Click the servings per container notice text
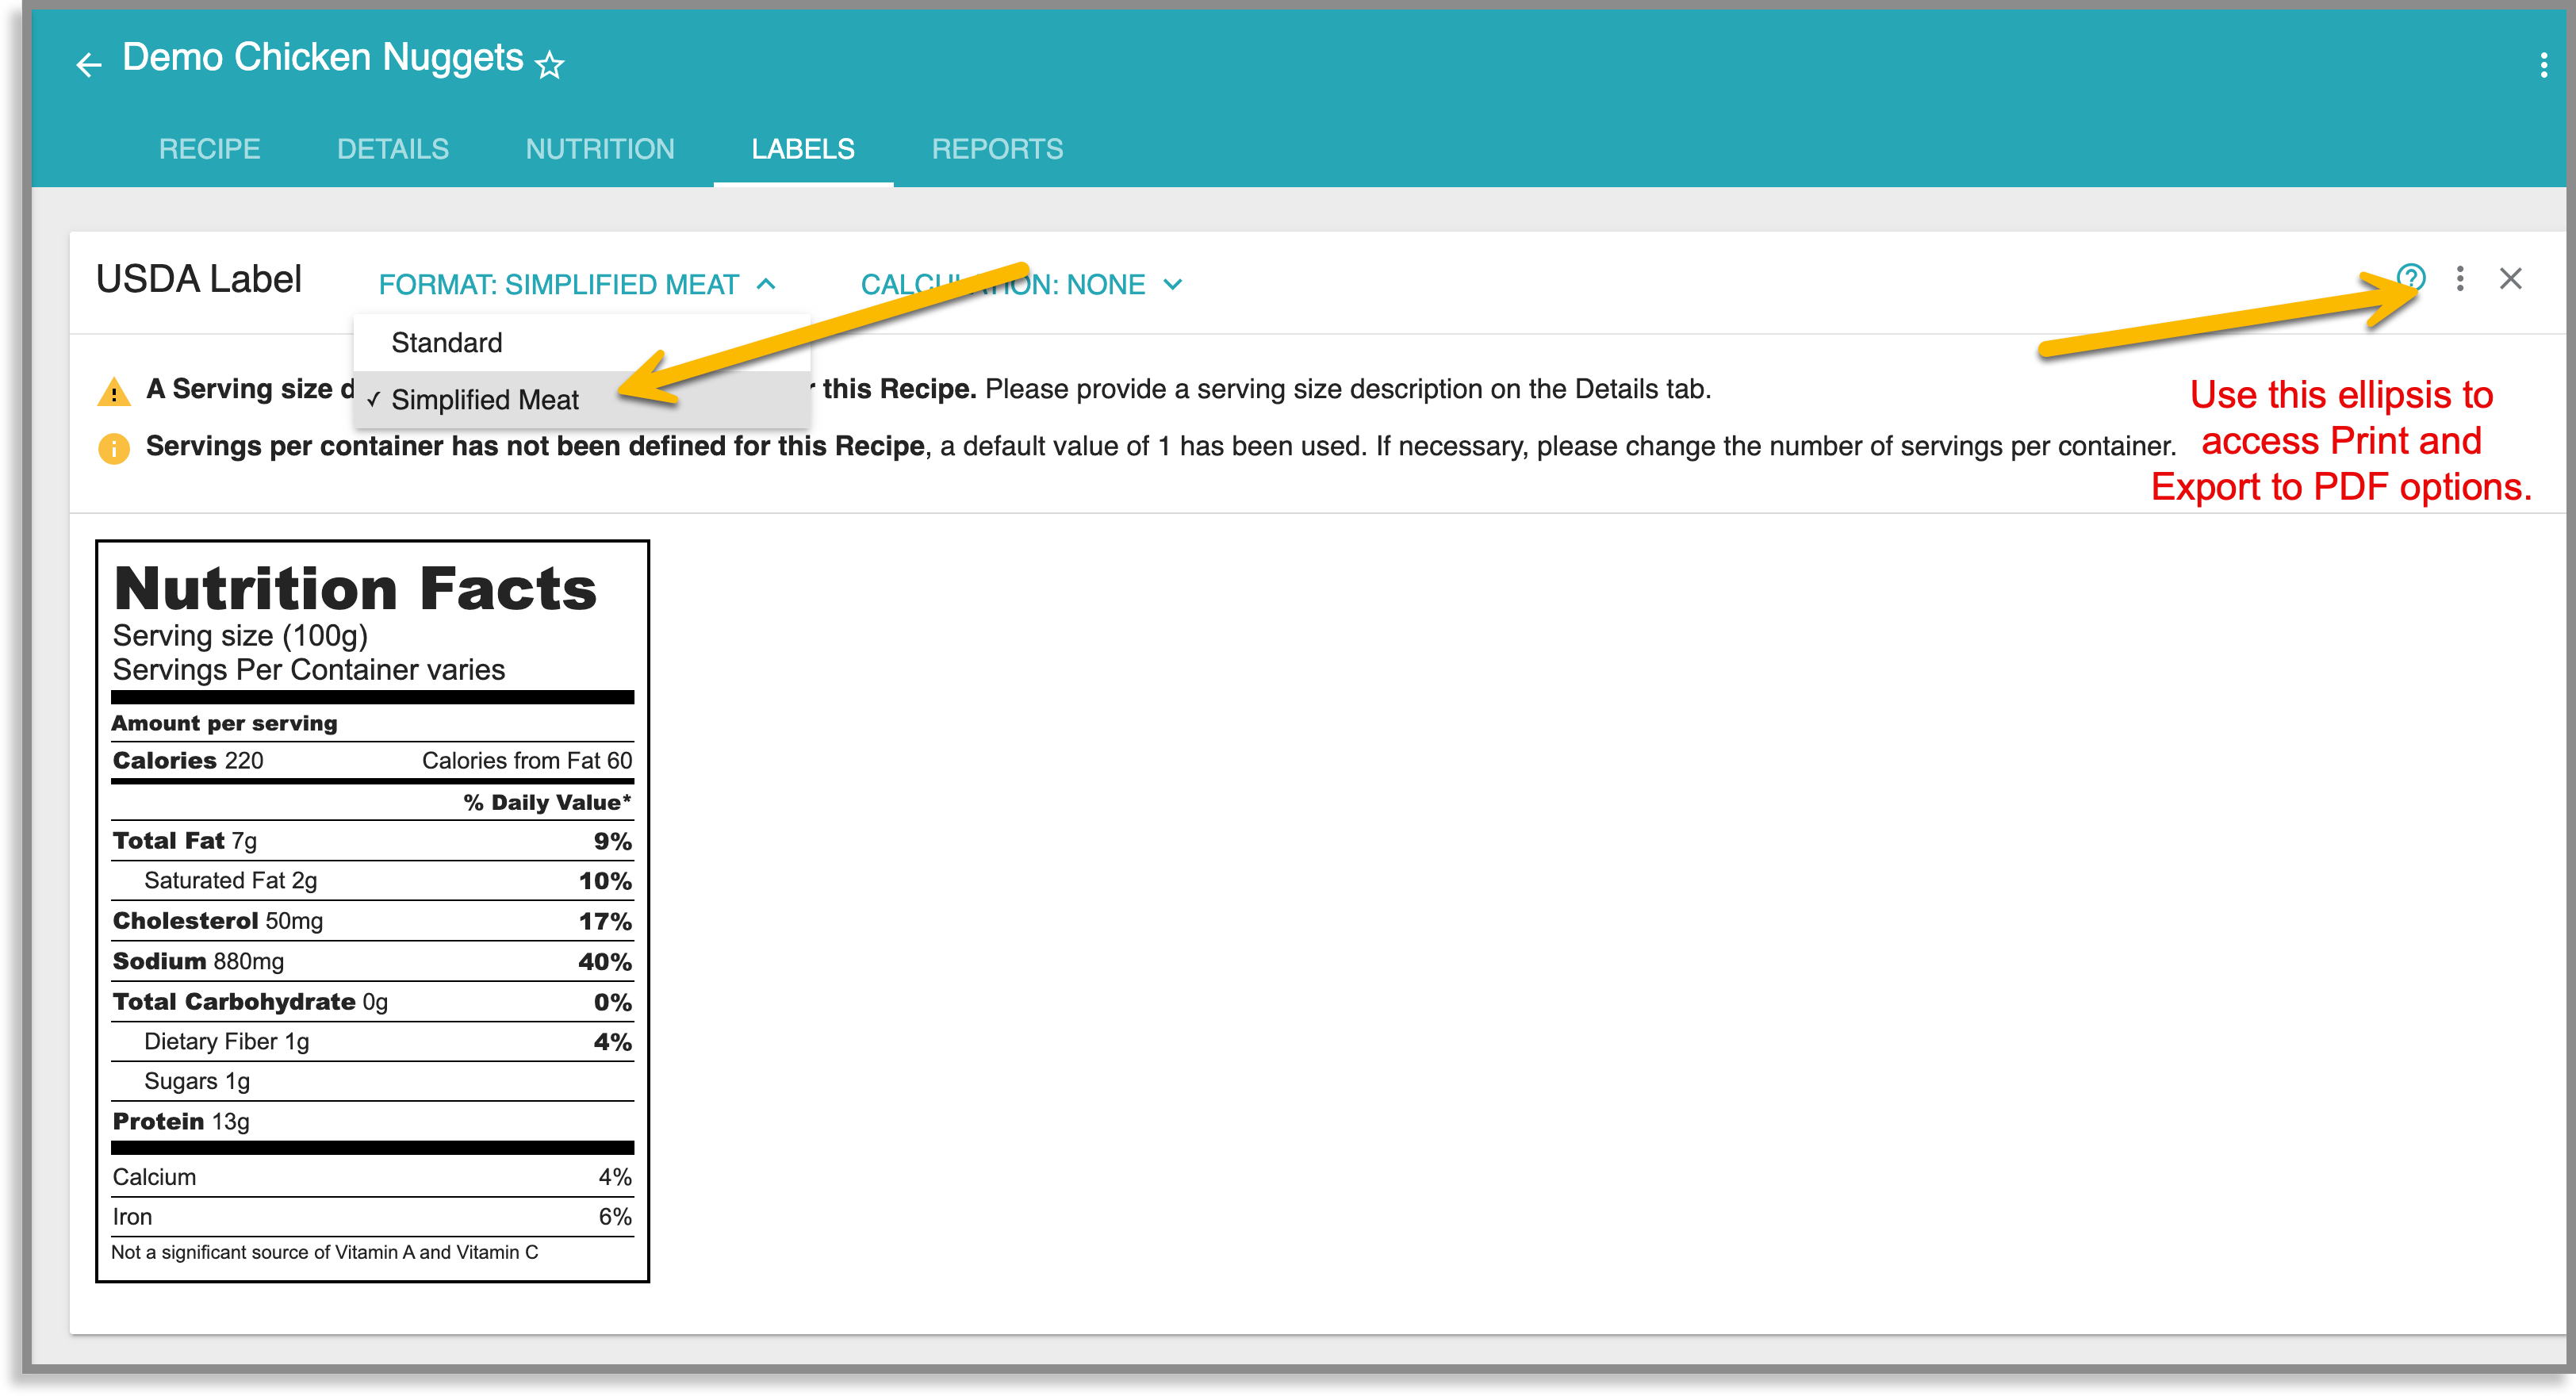2576x1396 pixels. pos(1160,447)
